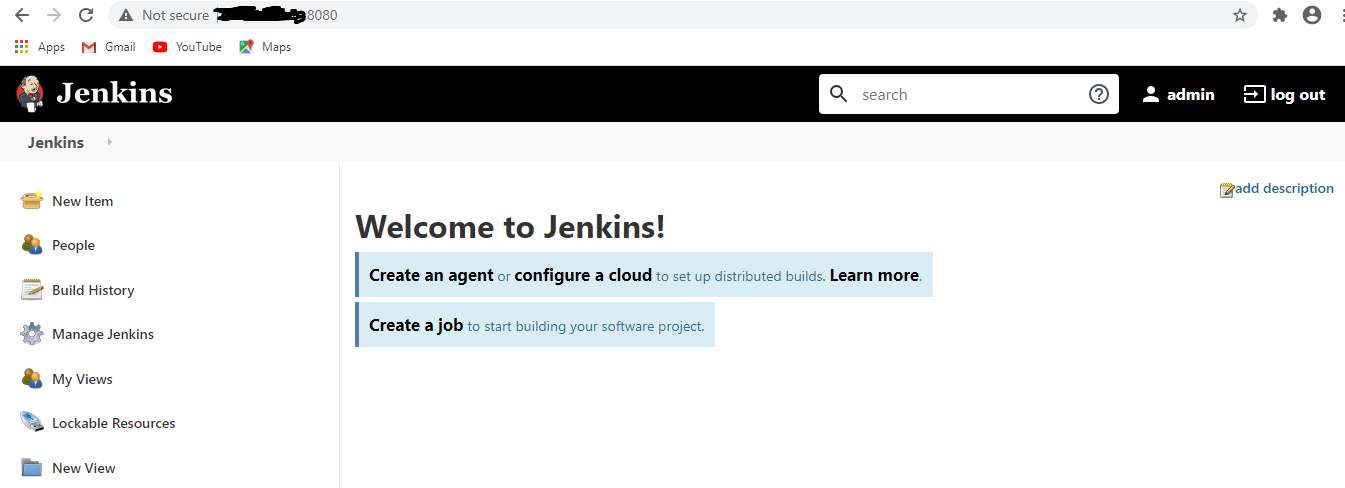Click the New View folder icon
The image size is (1345, 488).
[32, 468]
